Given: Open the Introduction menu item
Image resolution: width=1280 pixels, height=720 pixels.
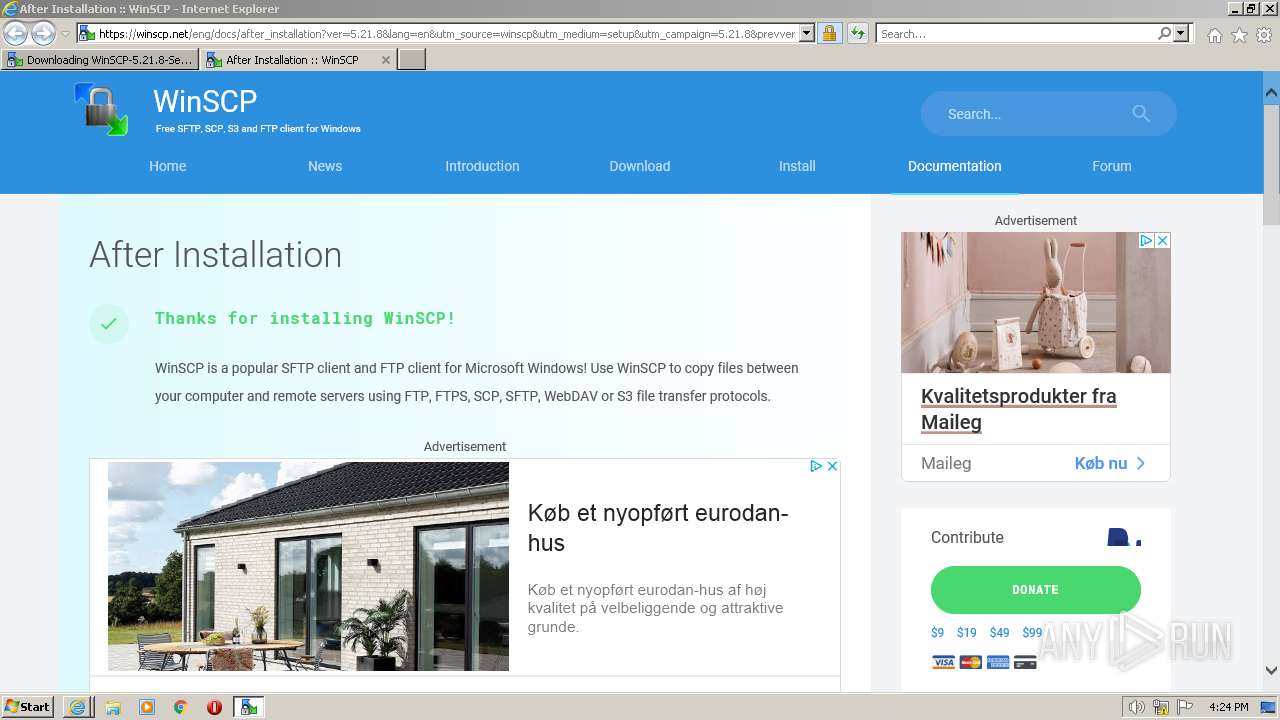Looking at the screenshot, I should [x=482, y=166].
